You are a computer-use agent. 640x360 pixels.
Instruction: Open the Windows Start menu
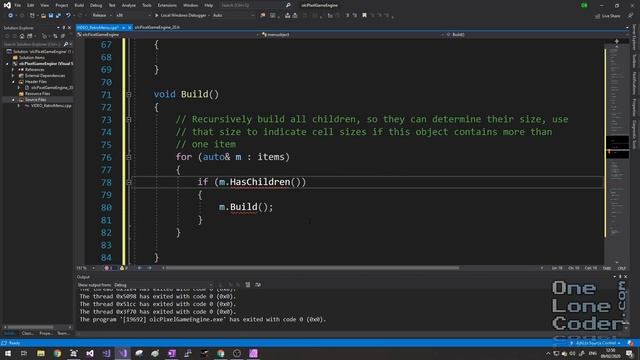click(x=8, y=353)
